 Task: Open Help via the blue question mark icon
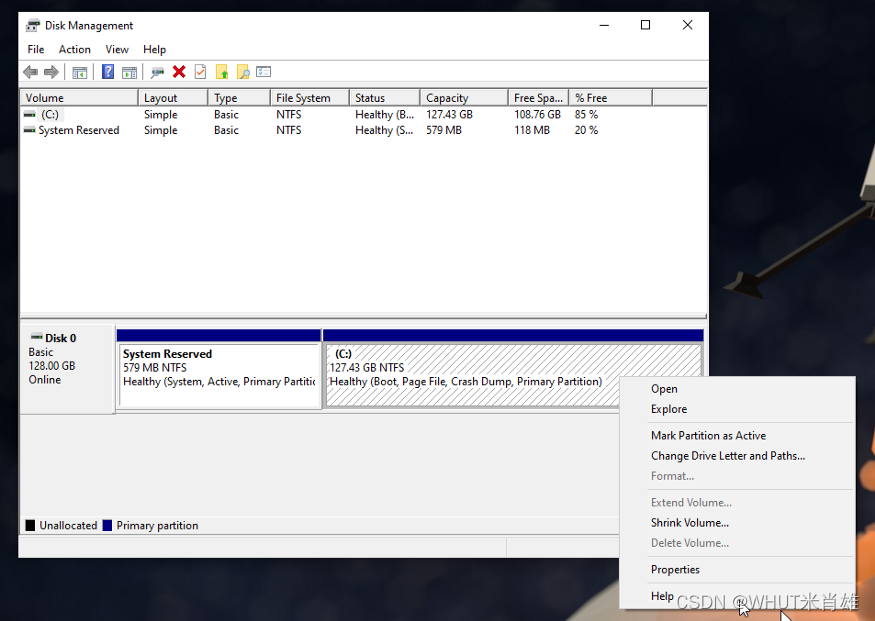coord(108,72)
